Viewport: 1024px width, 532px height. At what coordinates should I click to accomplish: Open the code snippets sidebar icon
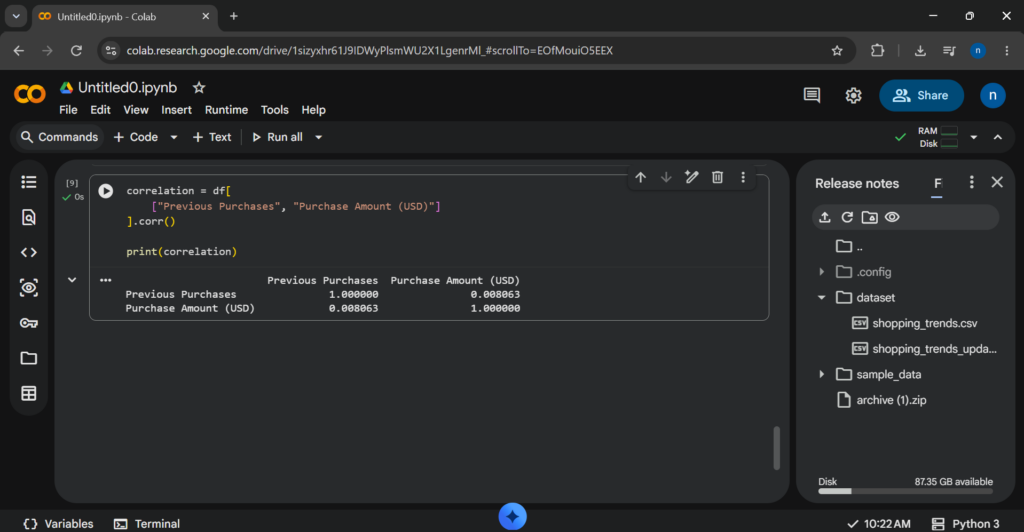(x=29, y=253)
